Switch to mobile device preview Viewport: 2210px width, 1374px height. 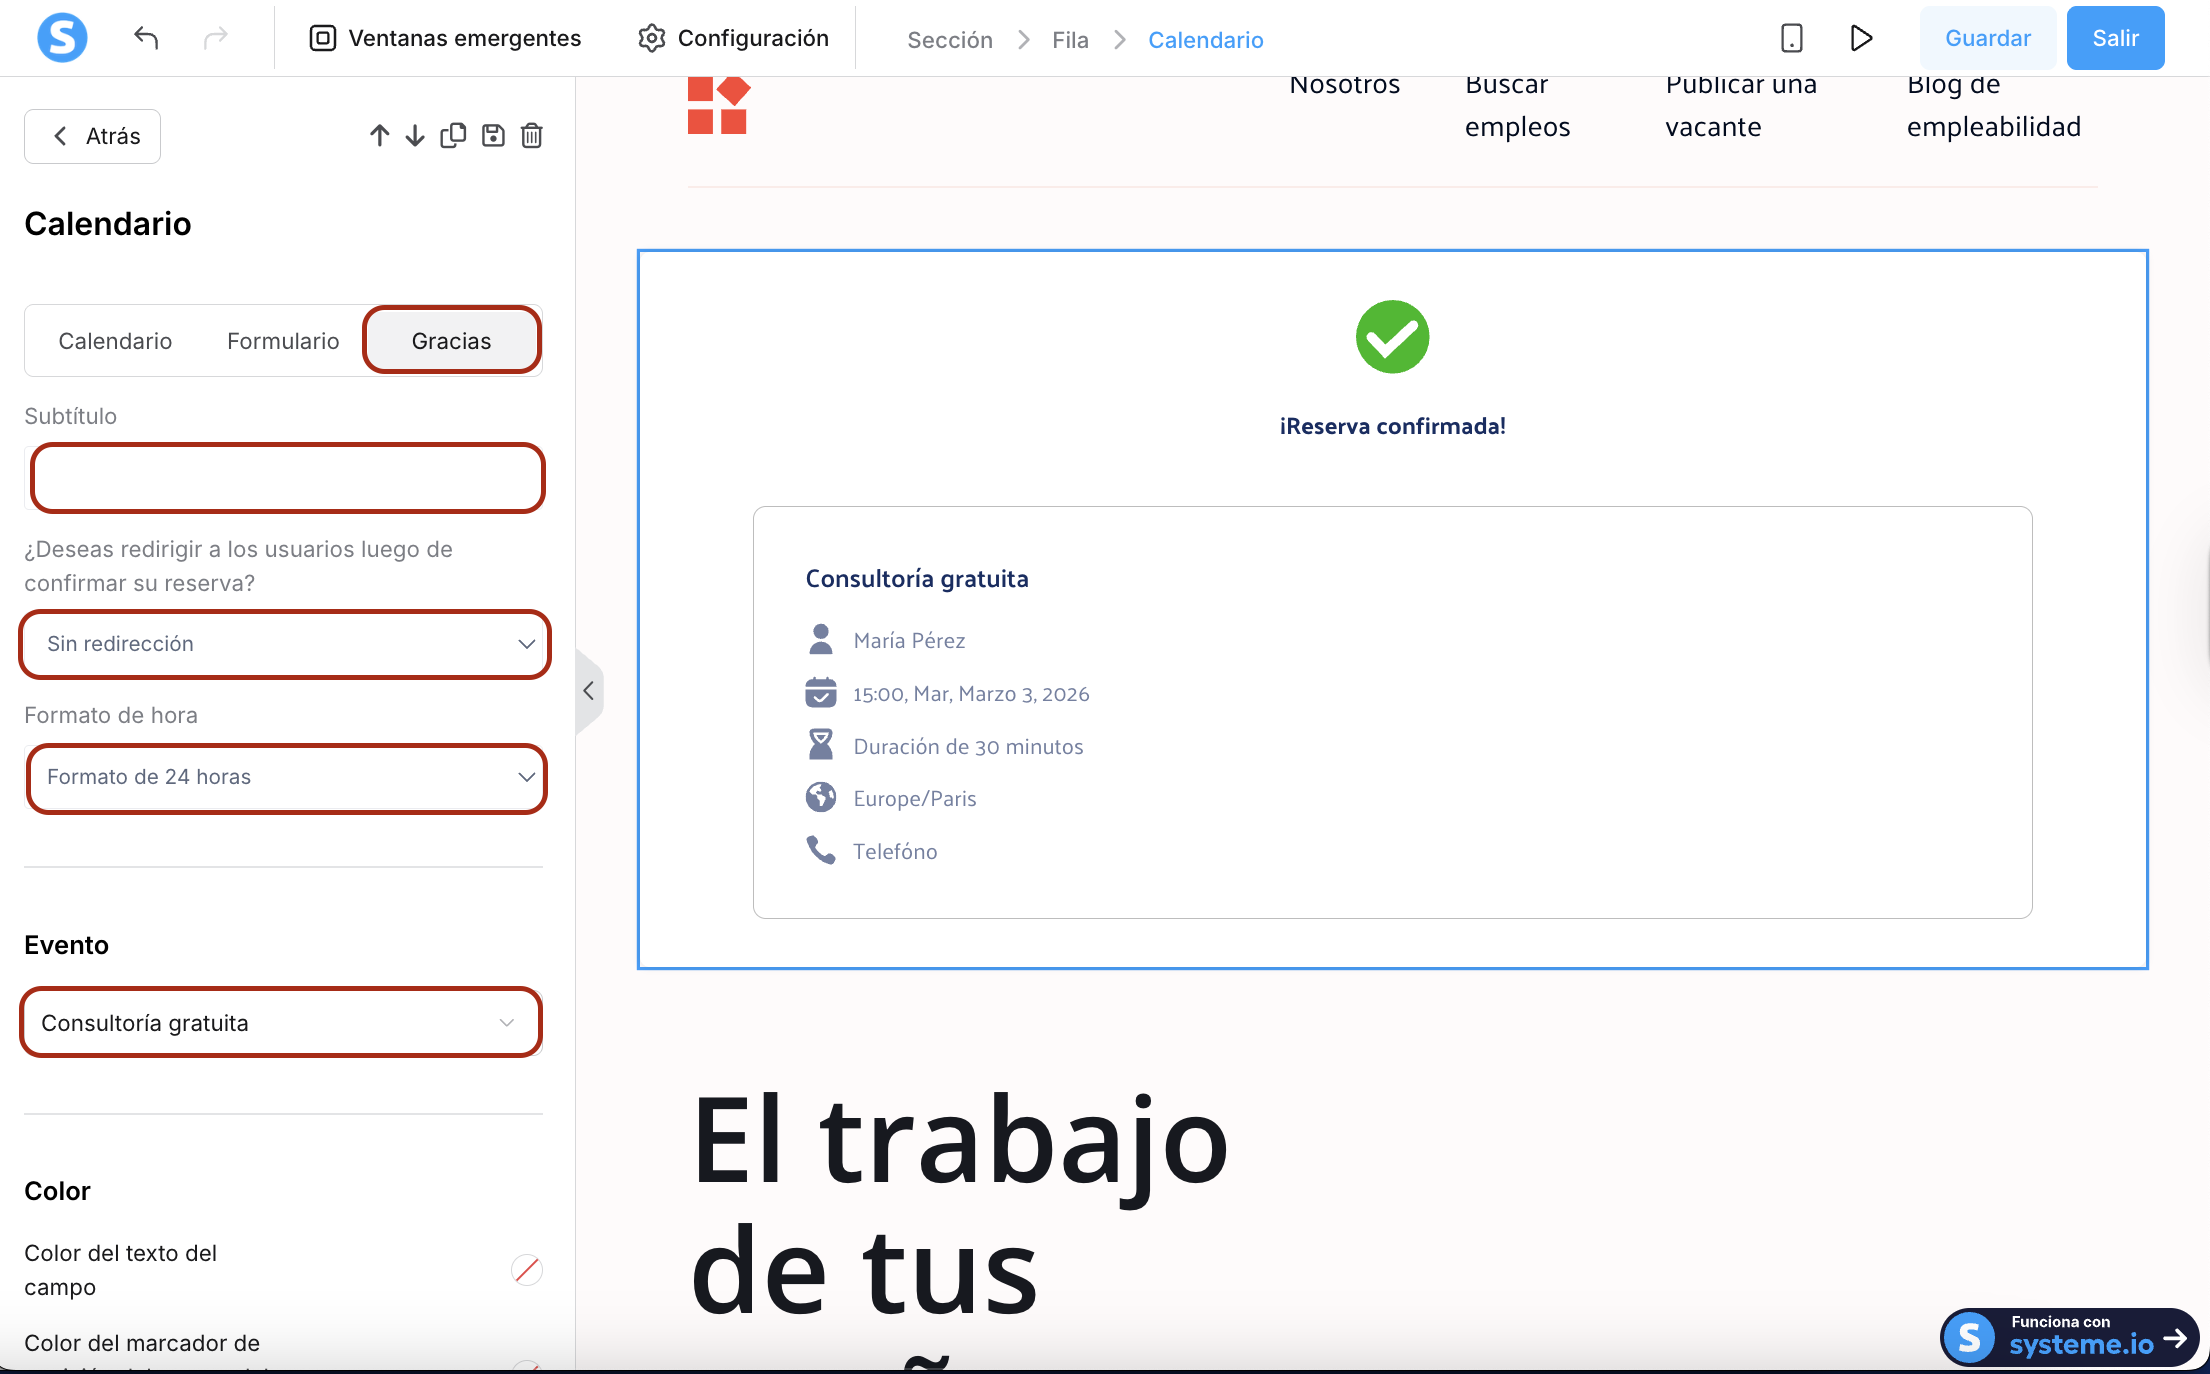point(1791,38)
